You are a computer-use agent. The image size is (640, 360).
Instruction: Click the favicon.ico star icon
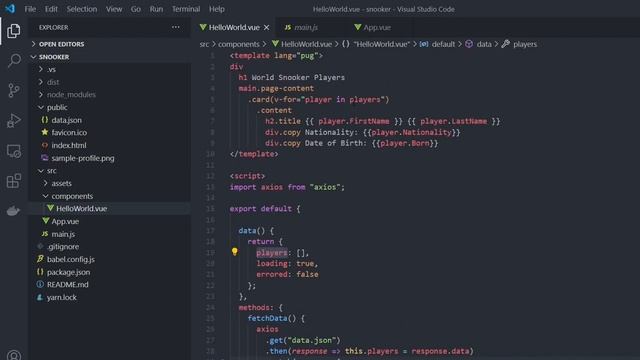pos(45,132)
